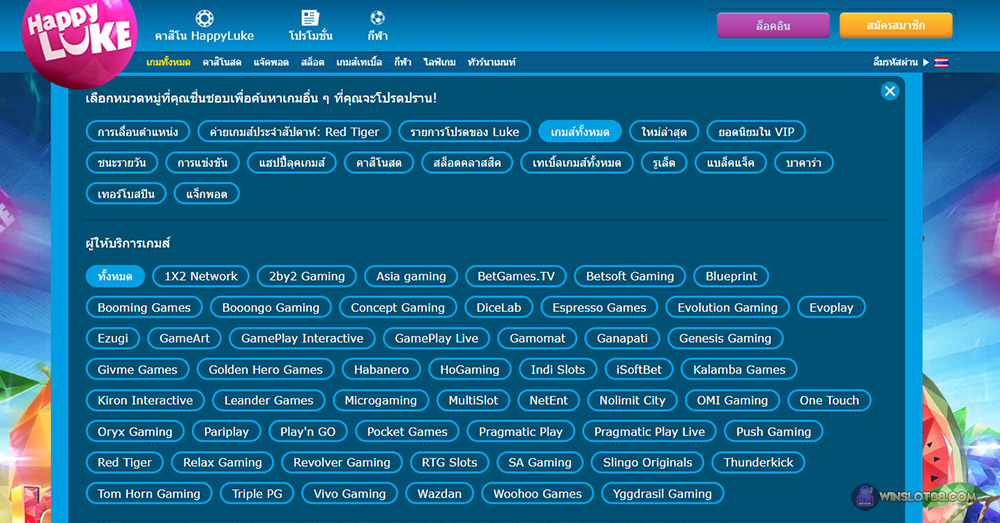Screen dimensions: 1000x523
Task: Select GamePlay Interactive provider
Action: (x=302, y=338)
